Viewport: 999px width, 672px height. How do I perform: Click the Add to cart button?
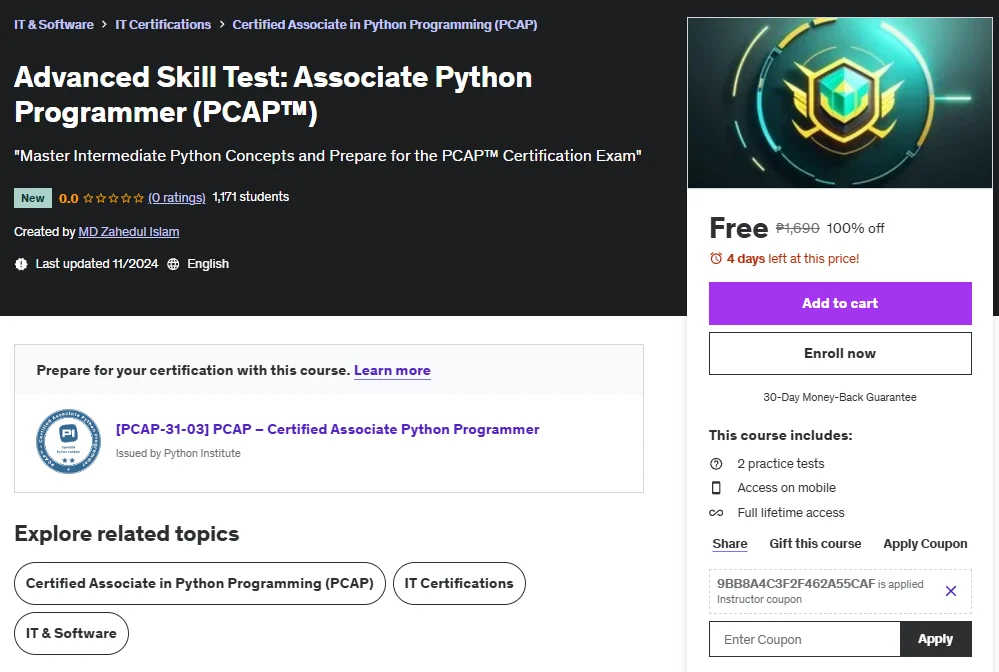click(x=840, y=303)
